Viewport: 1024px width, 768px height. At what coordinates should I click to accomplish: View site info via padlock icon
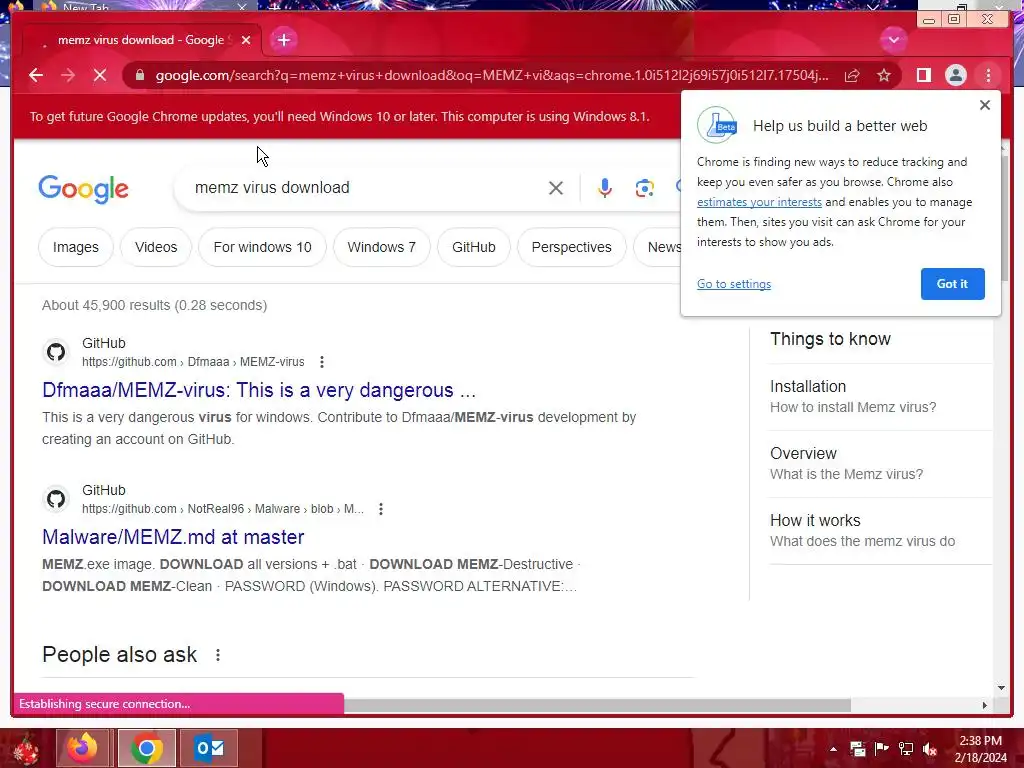(x=140, y=75)
